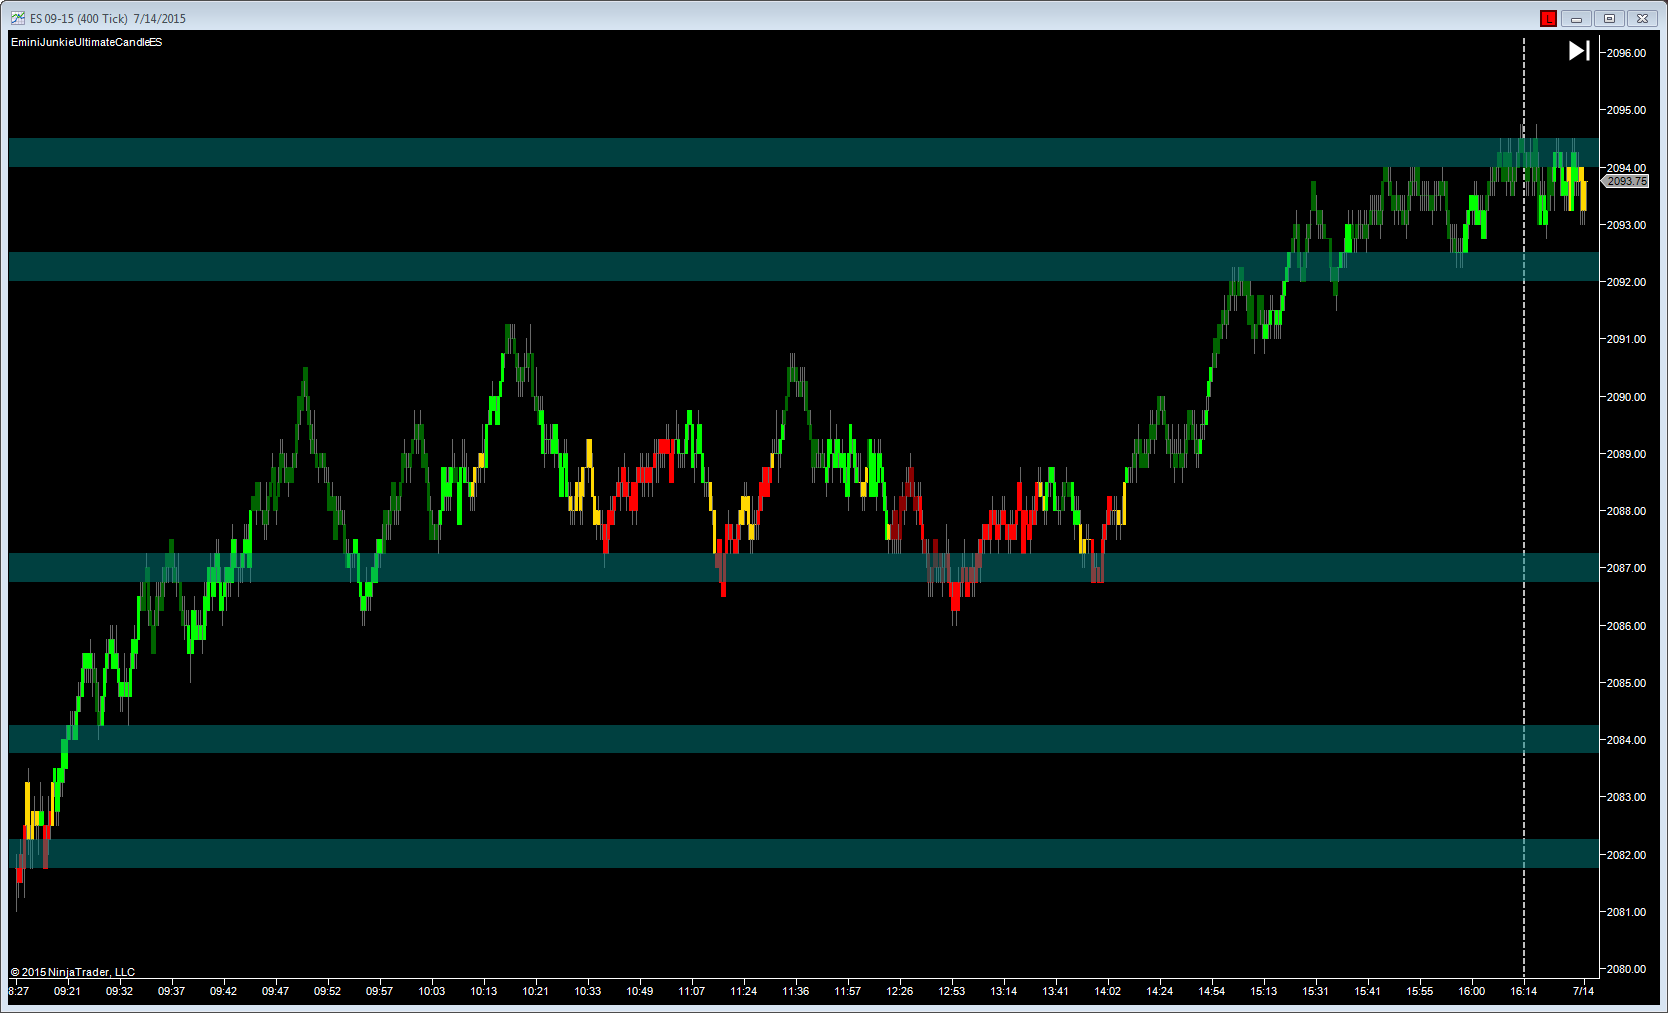The height and width of the screenshot is (1013, 1668).
Task: Click the 10:03 time axis label
Action: (431, 991)
